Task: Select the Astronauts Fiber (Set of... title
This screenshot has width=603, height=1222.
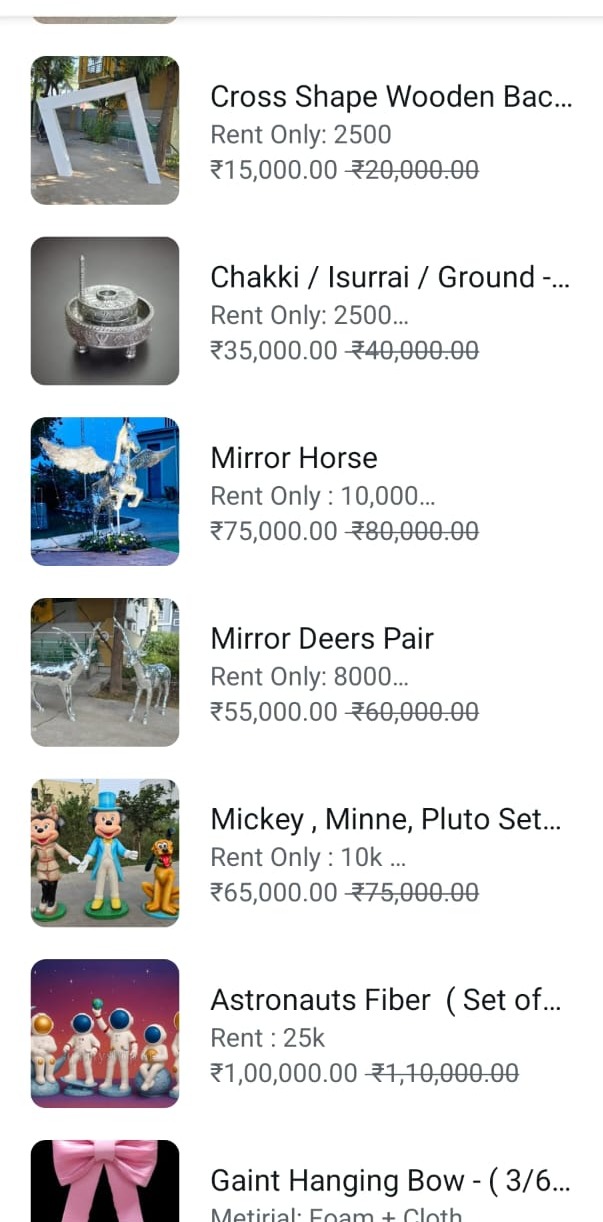Action: click(386, 1000)
